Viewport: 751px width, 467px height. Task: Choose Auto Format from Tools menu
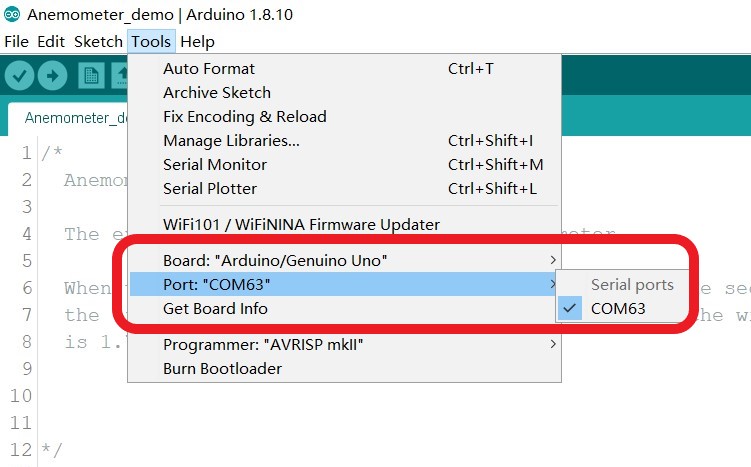tap(344, 68)
